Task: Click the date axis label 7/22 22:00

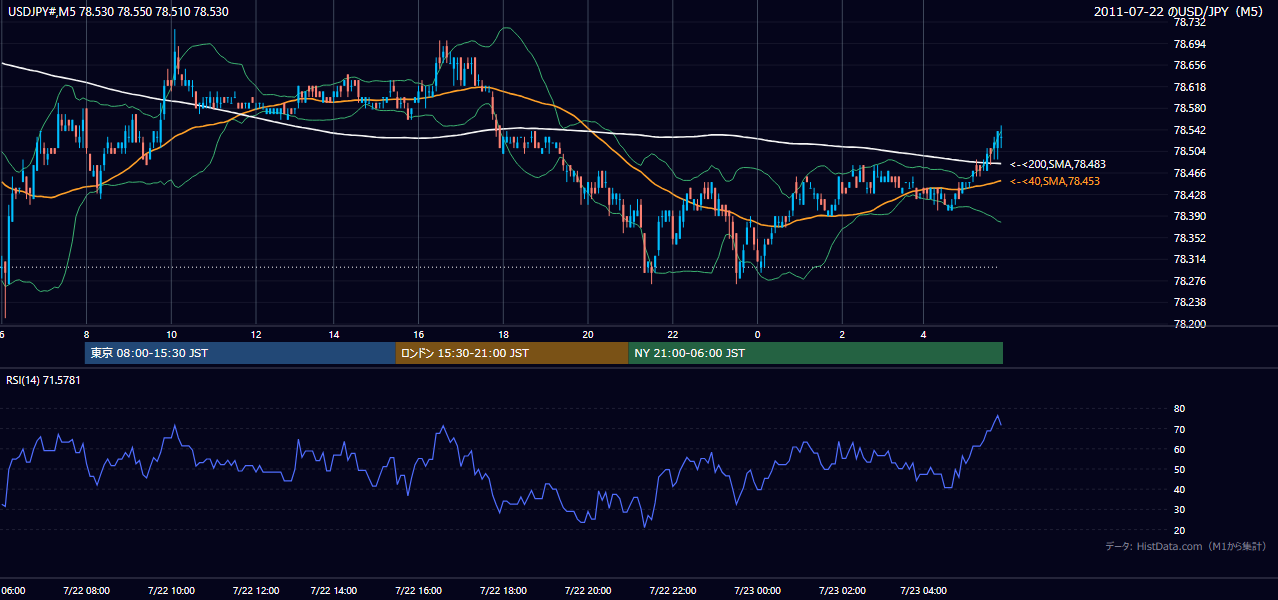Action: coord(672,590)
